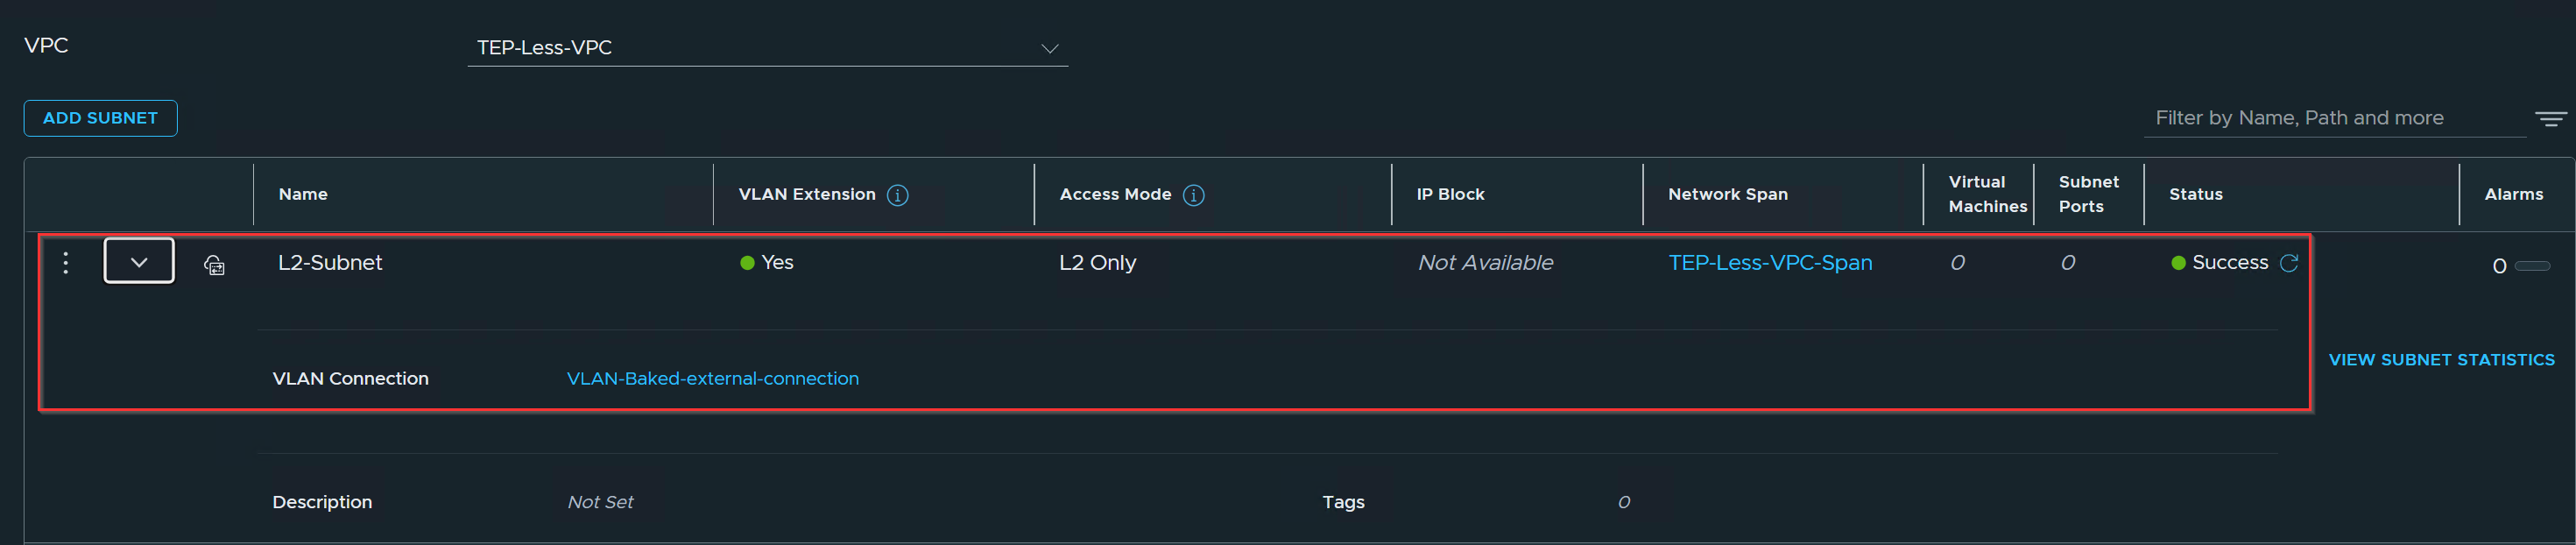Image resolution: width=2576 pixels, height=545 pixels.
Task: Select the Name column header
Action: pos(303,194)
